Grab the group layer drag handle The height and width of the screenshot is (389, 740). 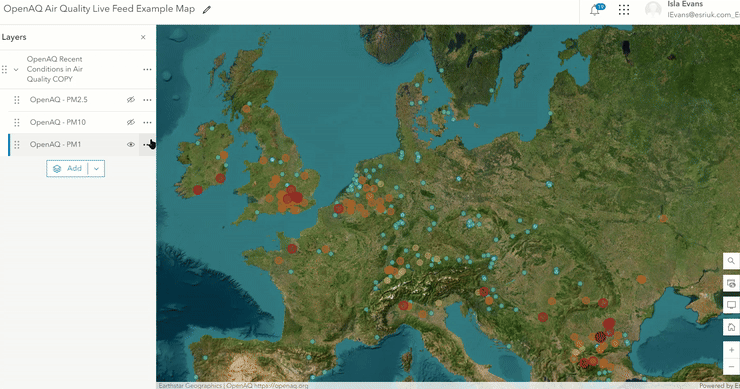pos(4,69)
